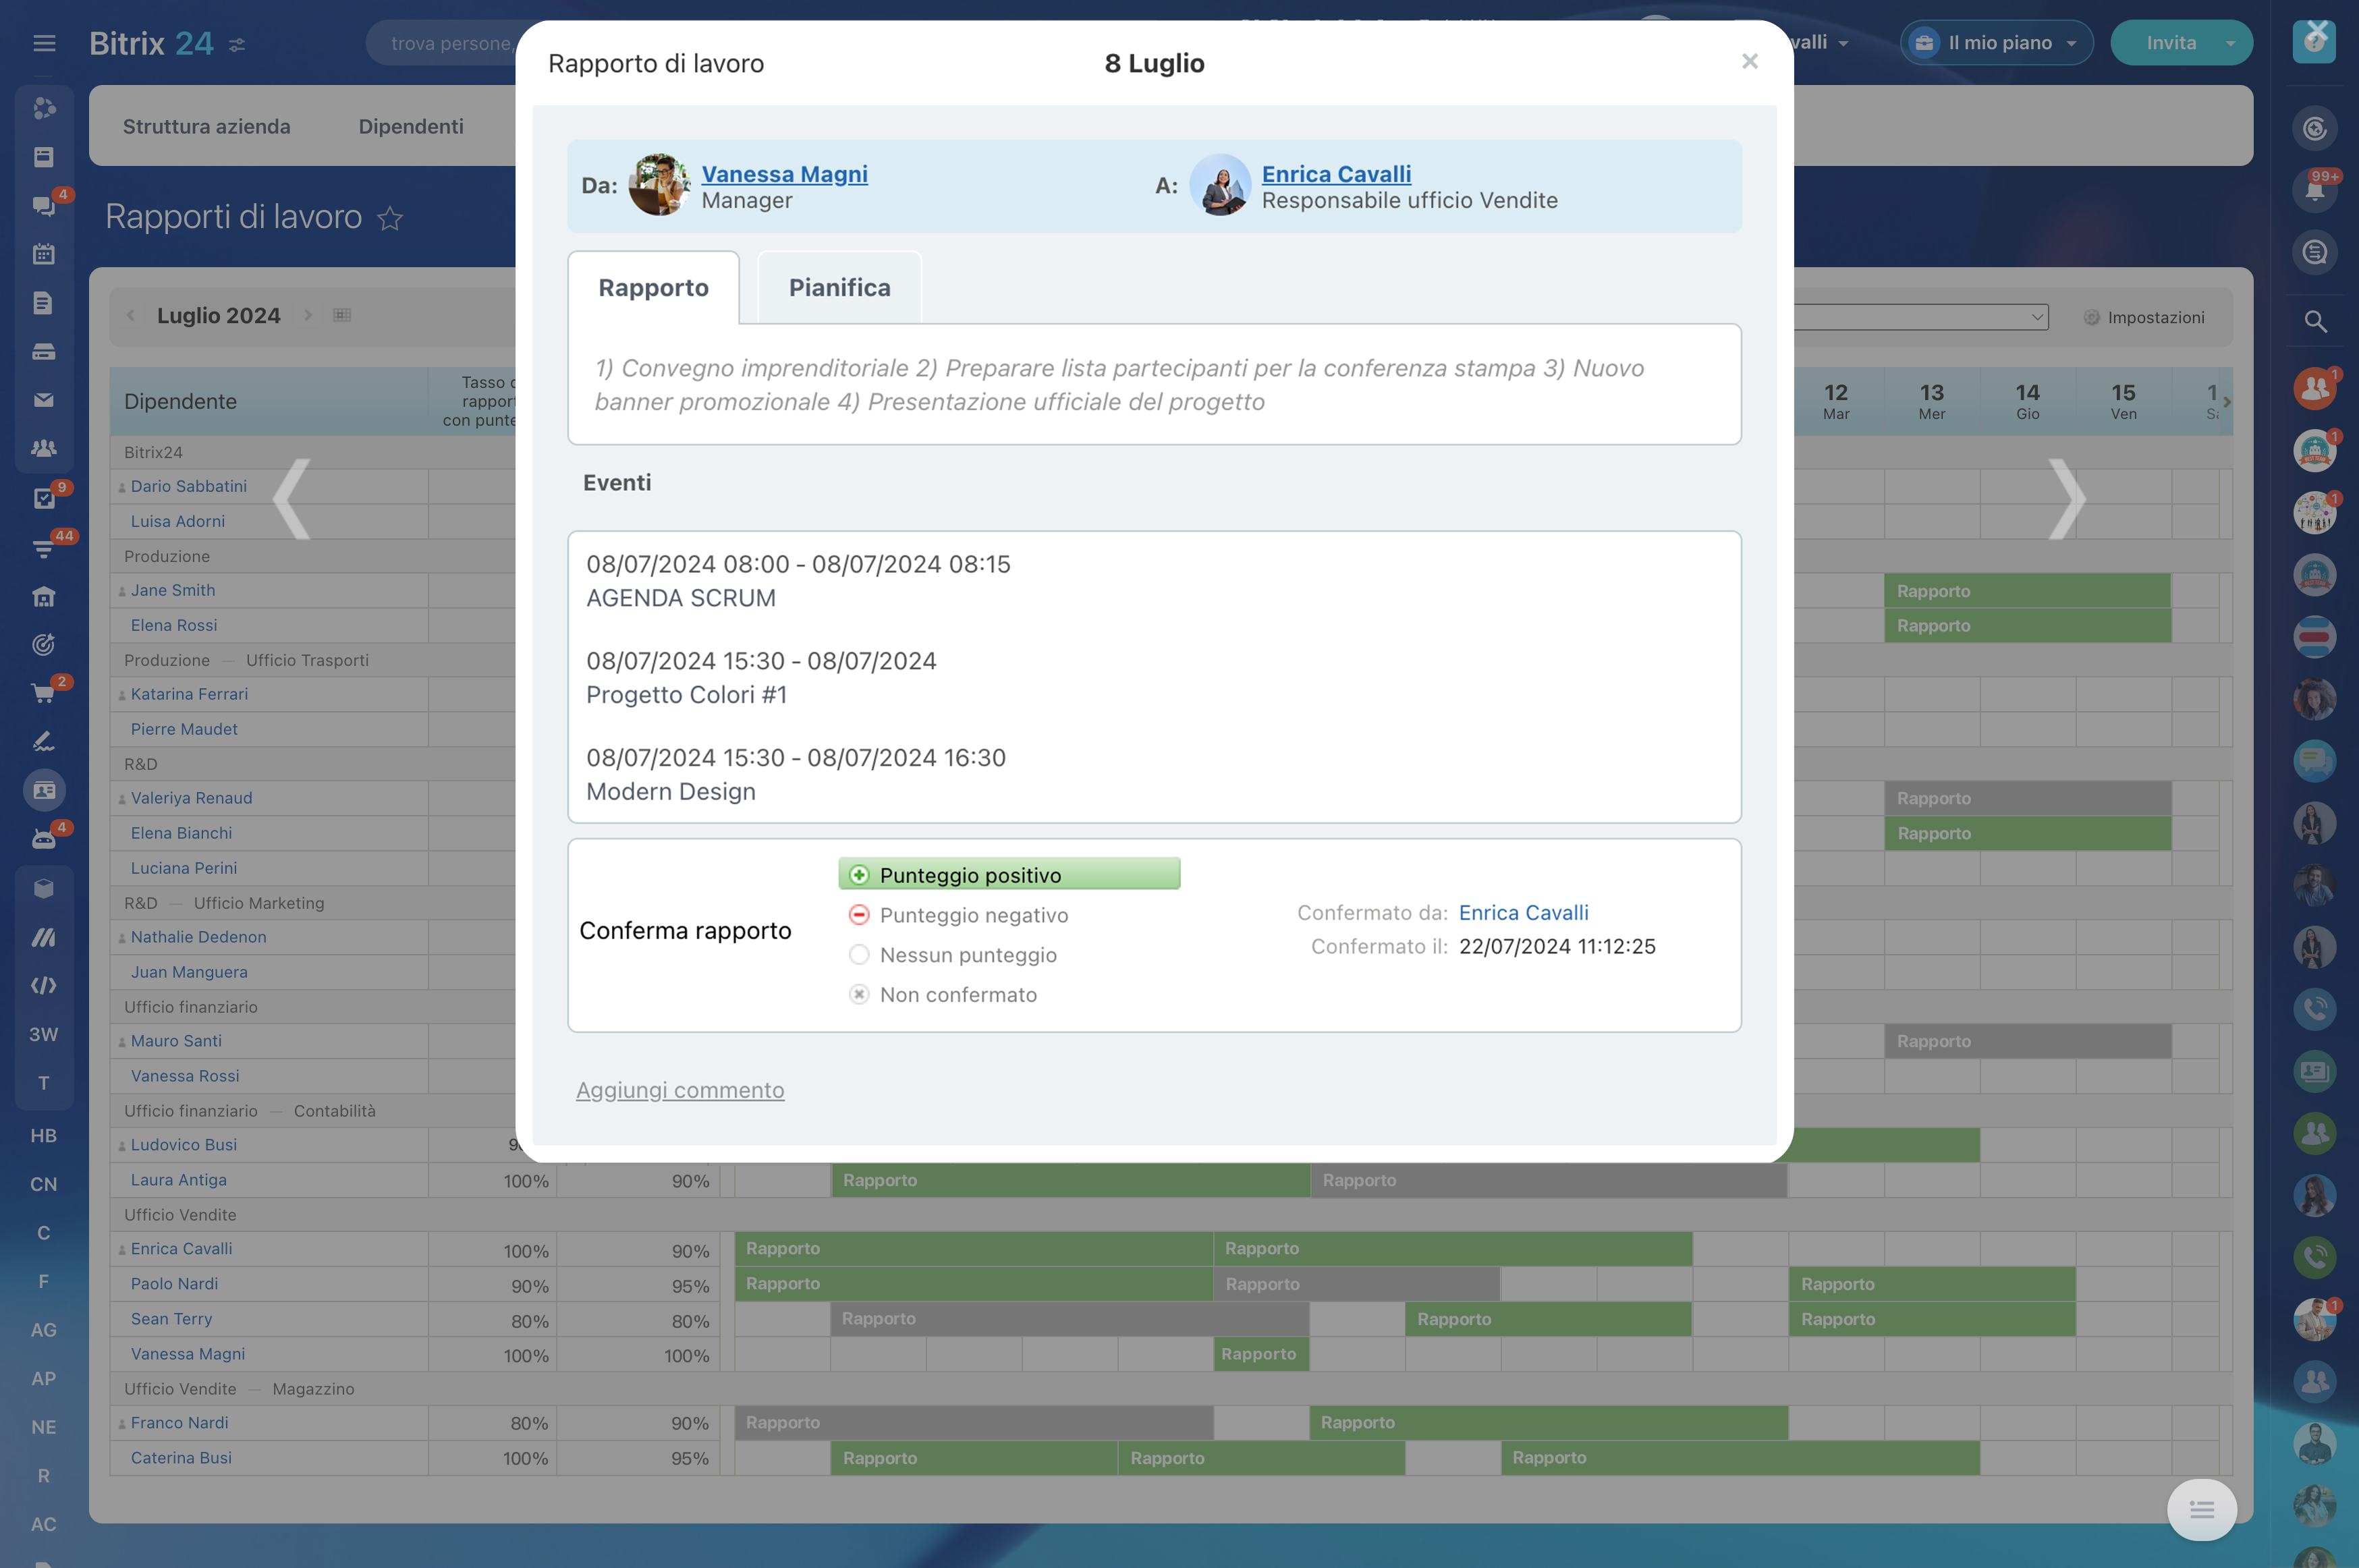Click the Aggiungi commento link
The width and height of the screenshot is (2359, 1568).
680,1090
